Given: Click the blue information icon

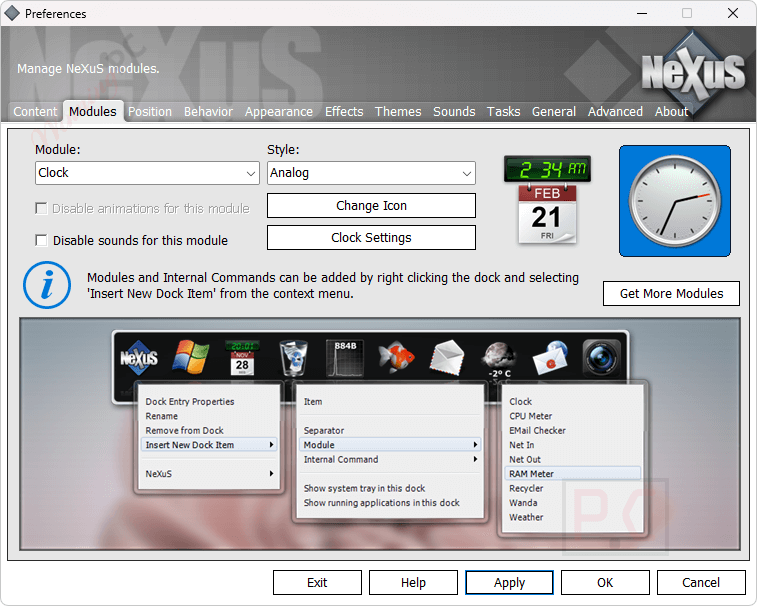Looking at the screenshot, I should [47, 285].
